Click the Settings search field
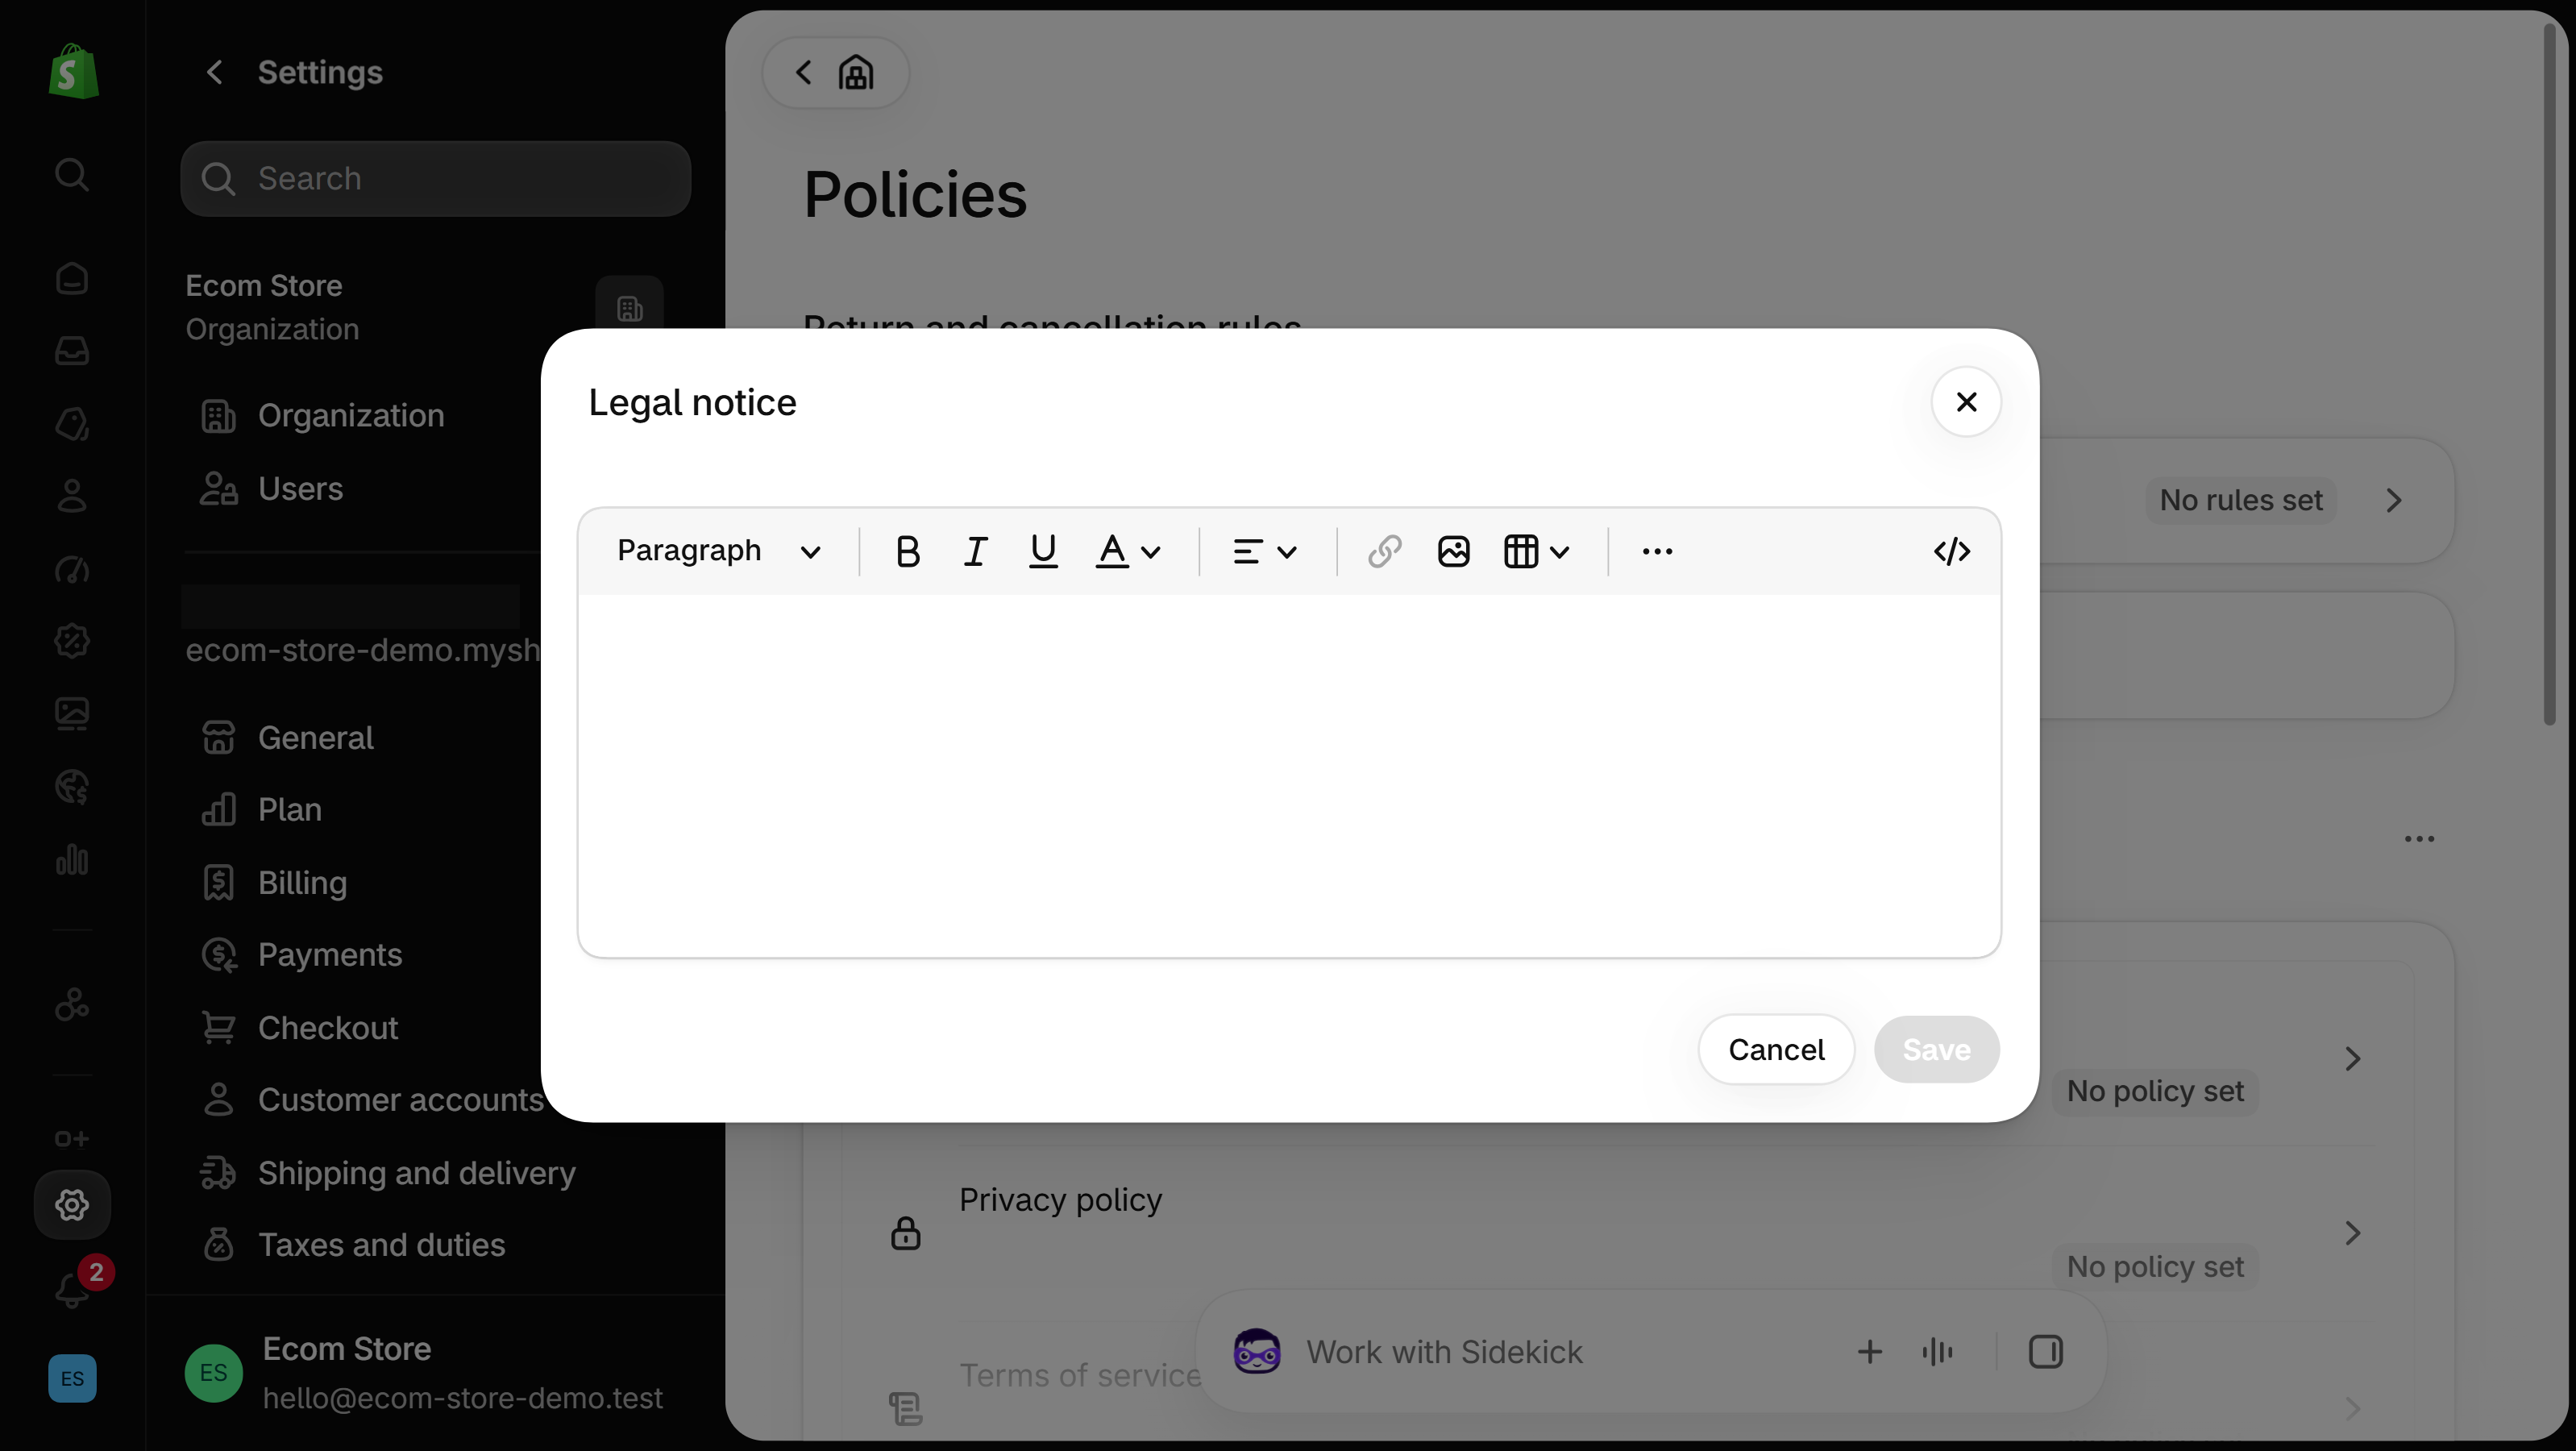Screen dimensions: 2576x1451 point(435,178)
